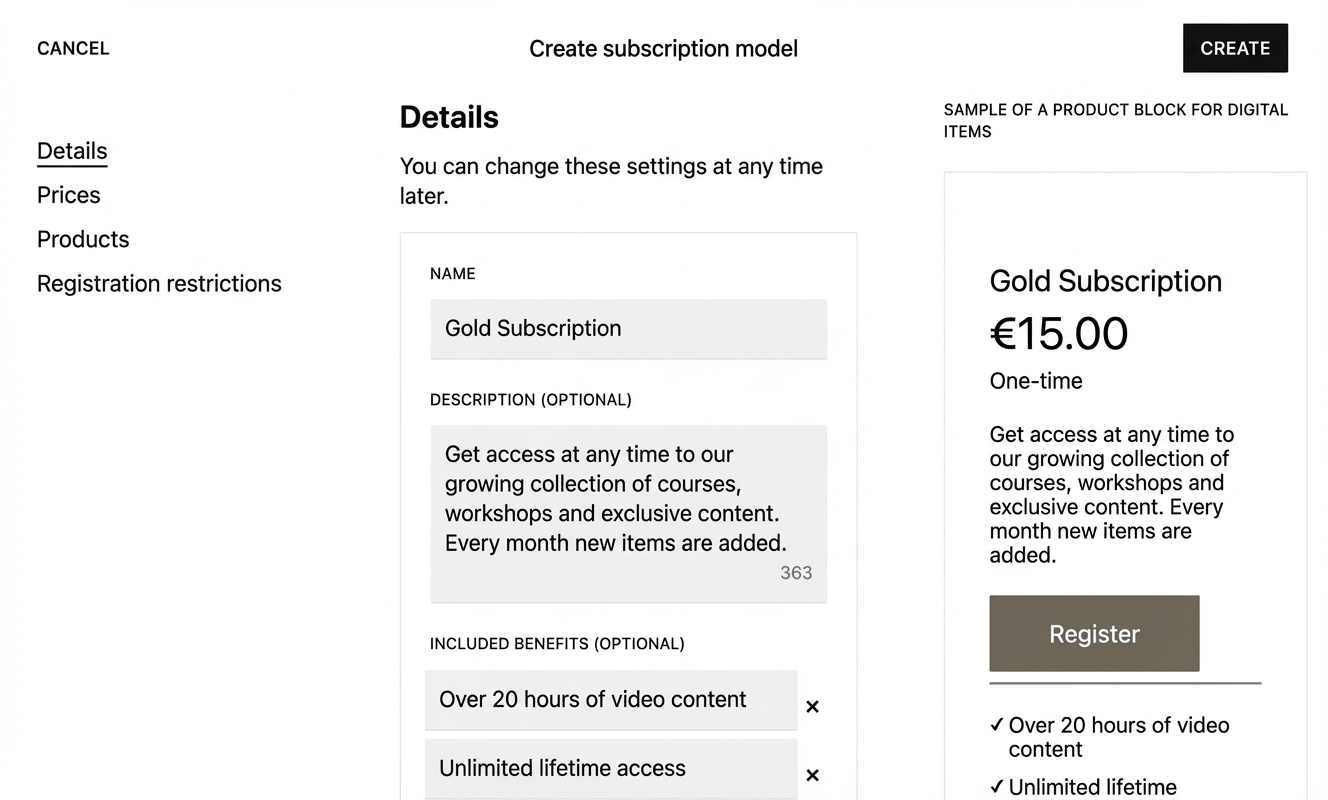
Task: Click the Register button in the preview
Action: [1094, 634]
